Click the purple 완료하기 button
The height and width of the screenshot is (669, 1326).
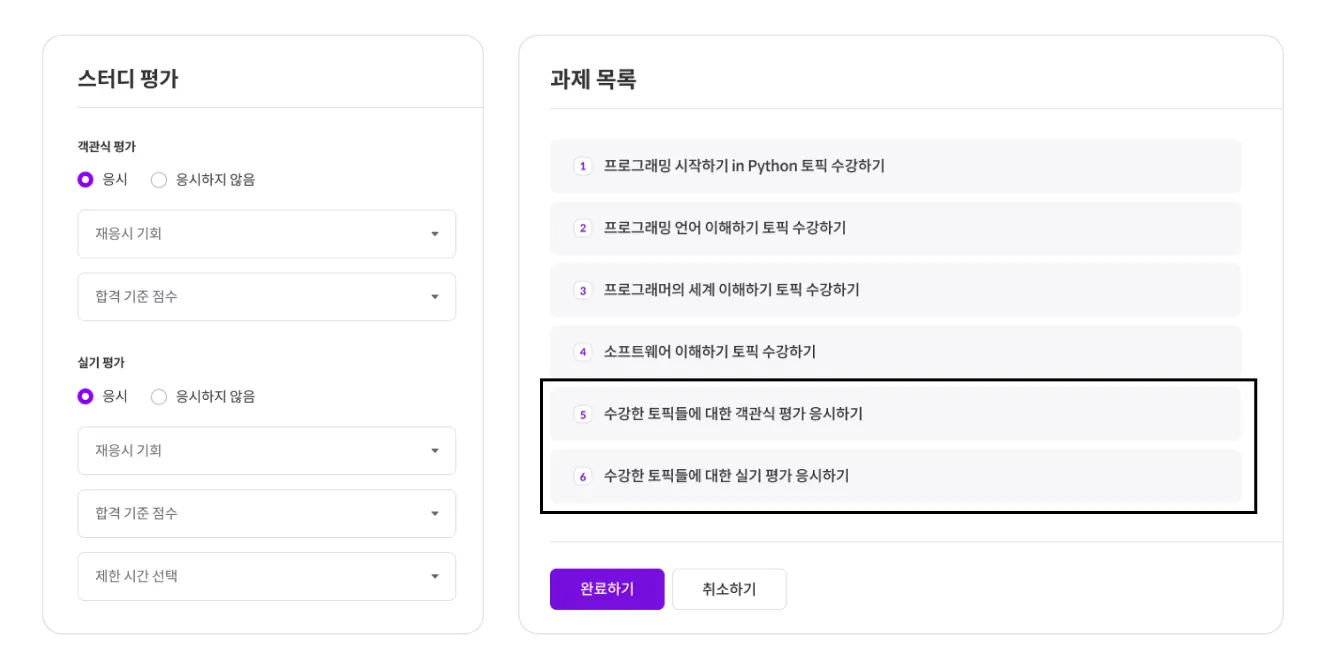[x=607, y=589]
